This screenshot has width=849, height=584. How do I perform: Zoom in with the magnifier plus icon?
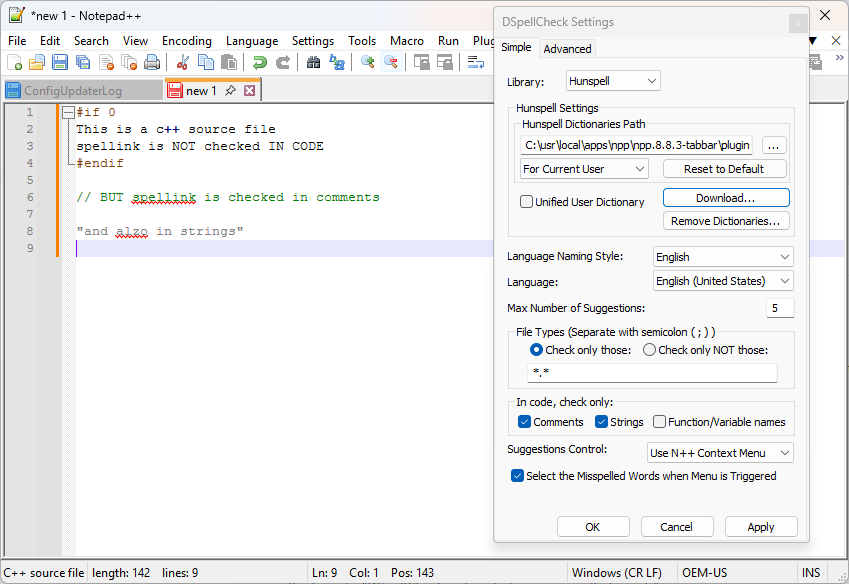pyautogui.click(x=368, y=63)
